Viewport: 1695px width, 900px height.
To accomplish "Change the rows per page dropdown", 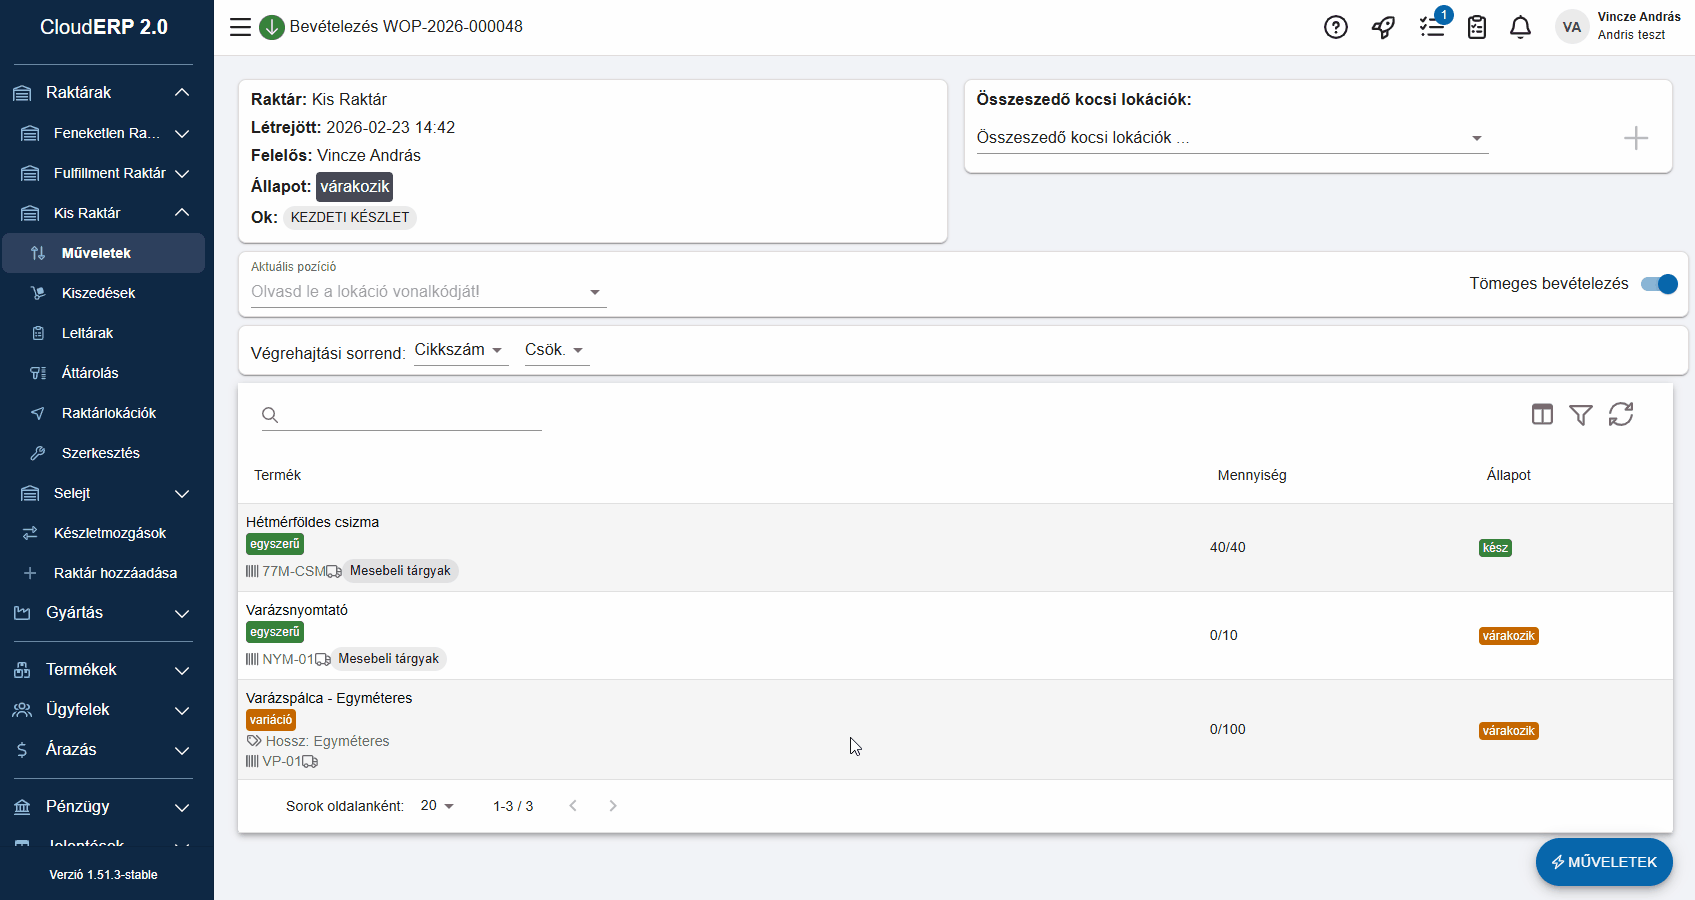I will [437, 806].
